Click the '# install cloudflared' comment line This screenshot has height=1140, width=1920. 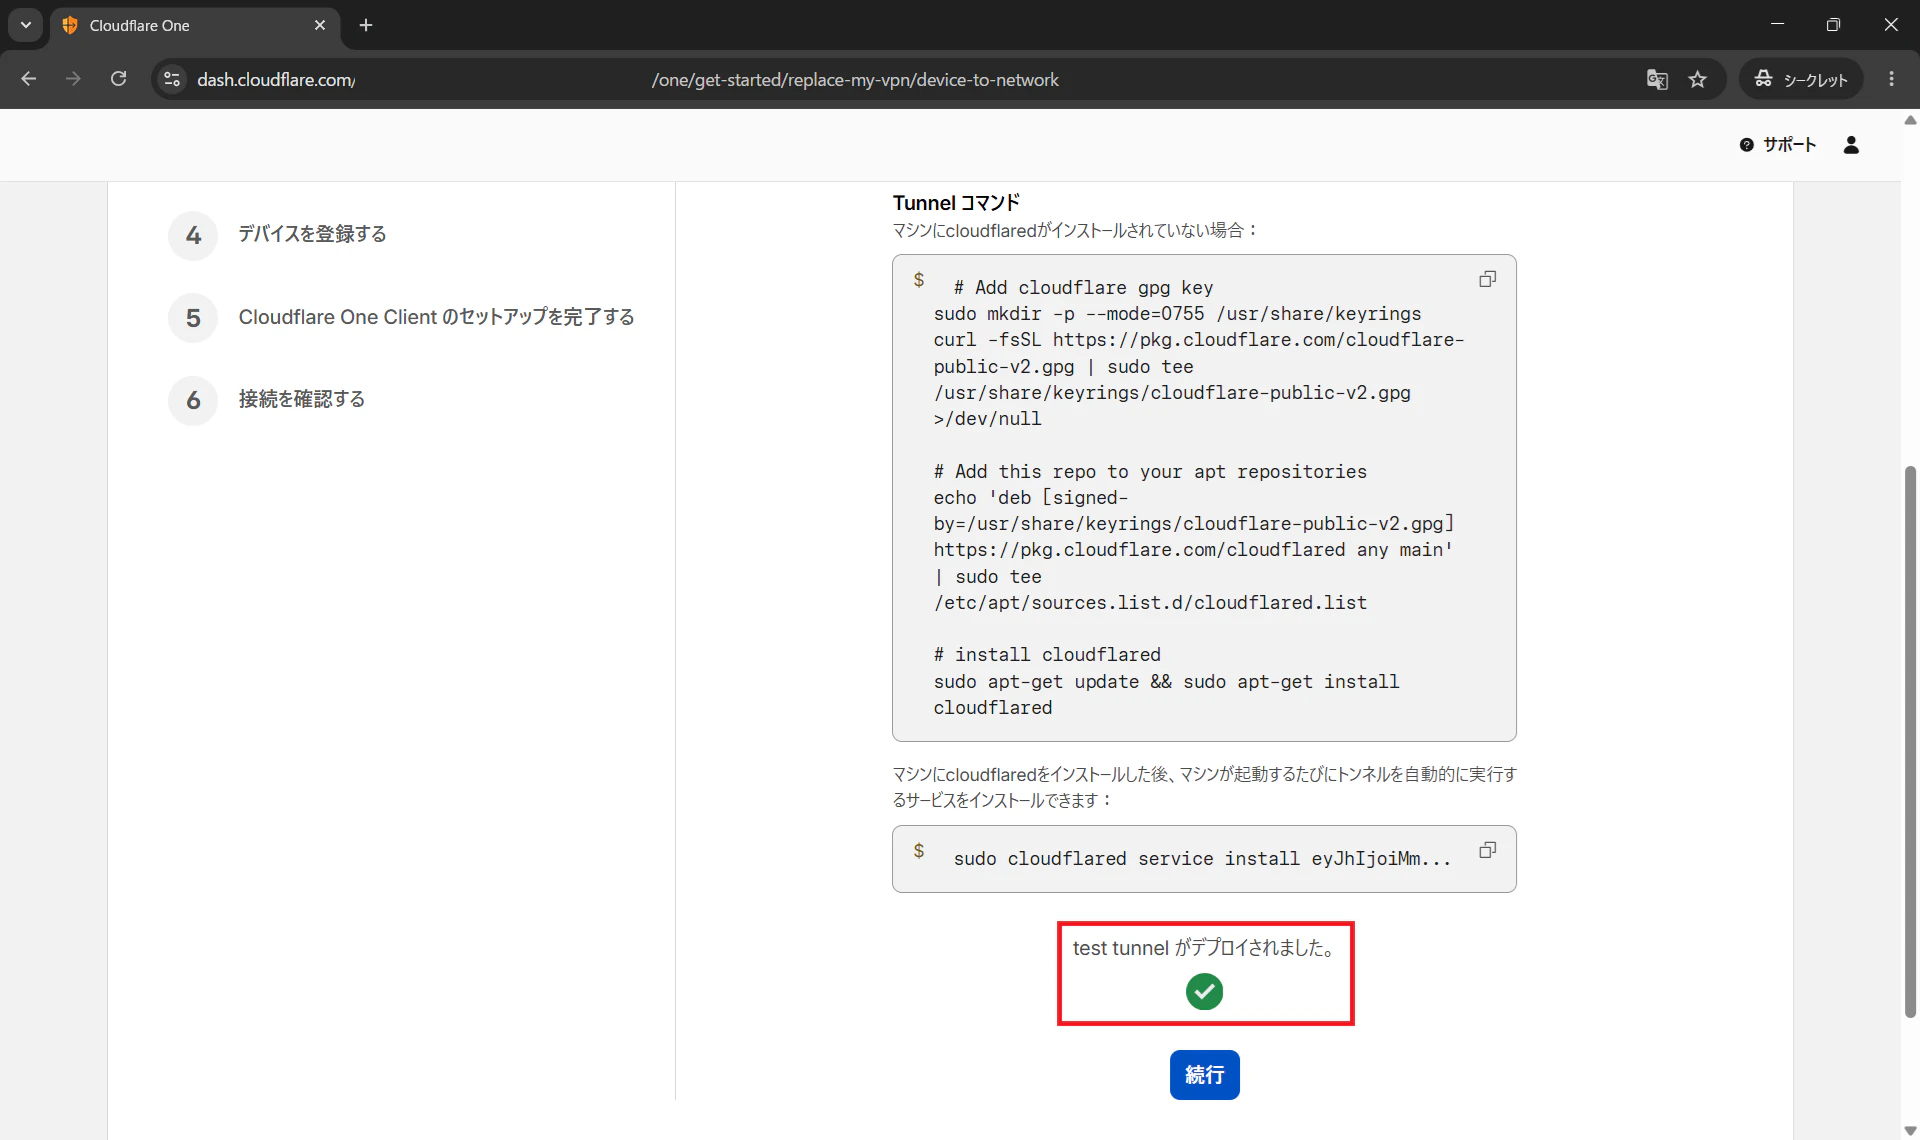click(x=1047, y=655)
